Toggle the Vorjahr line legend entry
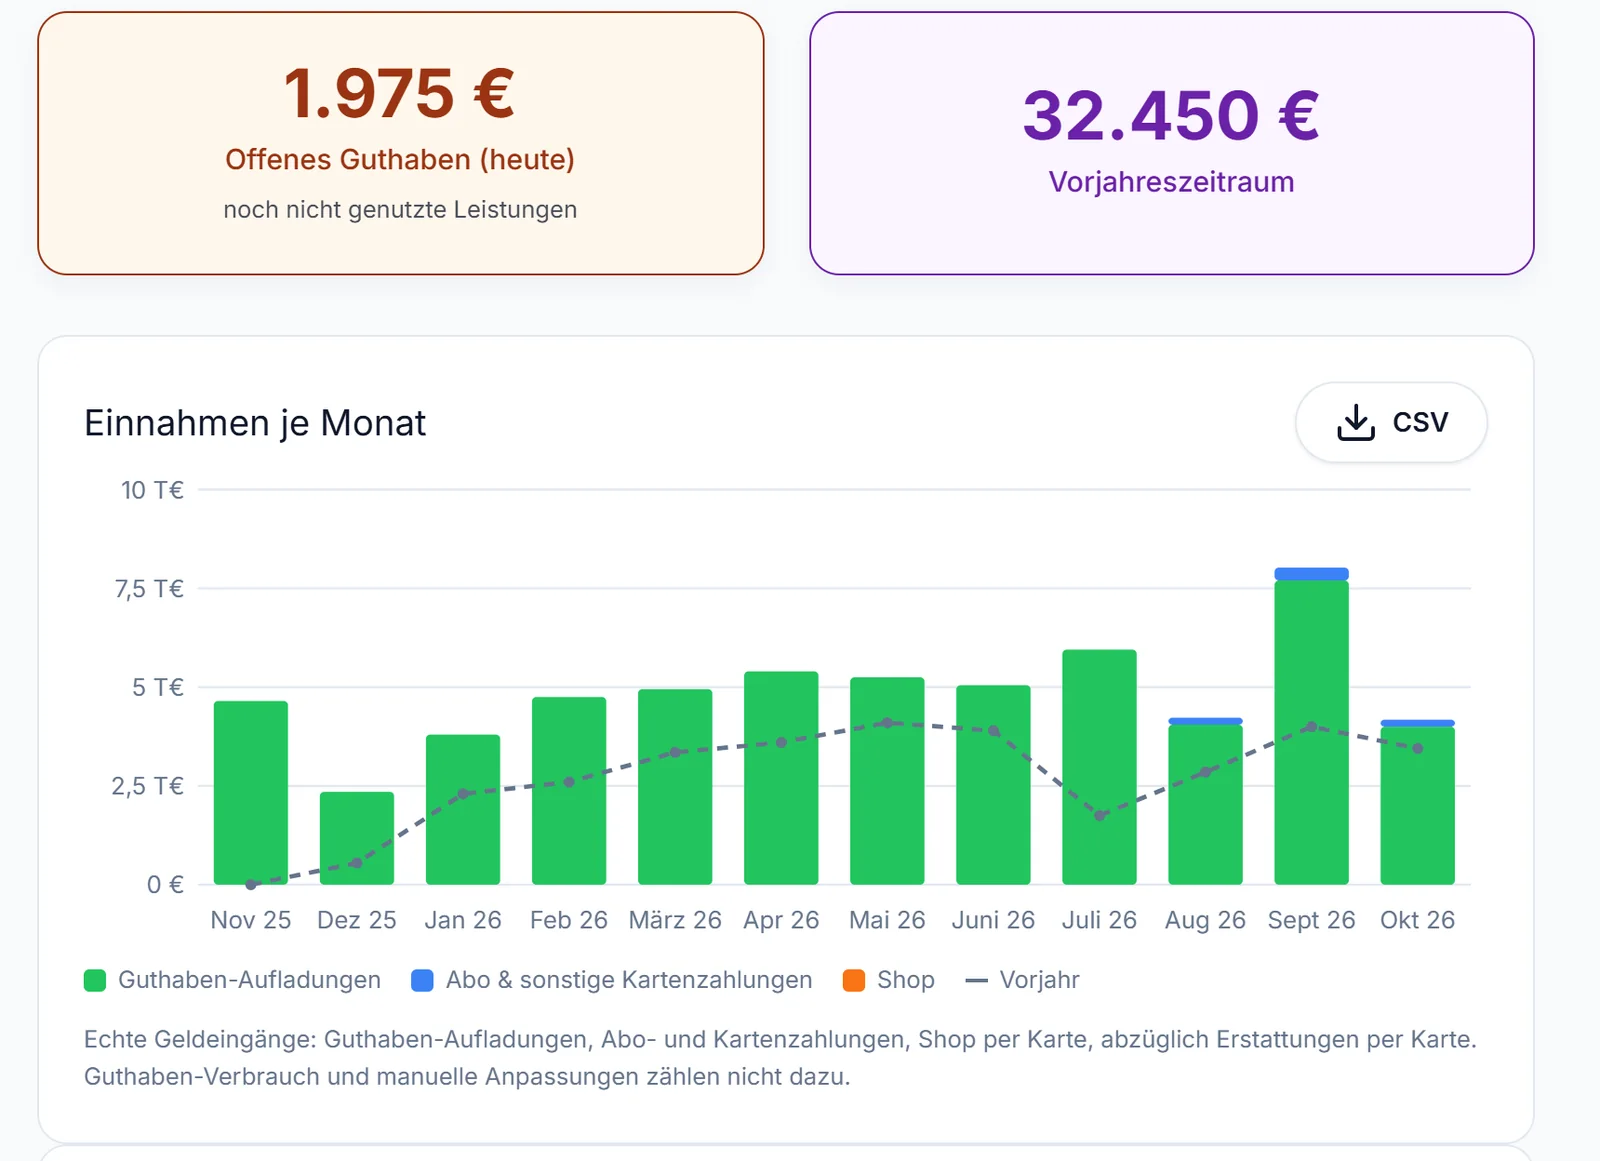The image size is (1600, 1161). click(1022, 980)
